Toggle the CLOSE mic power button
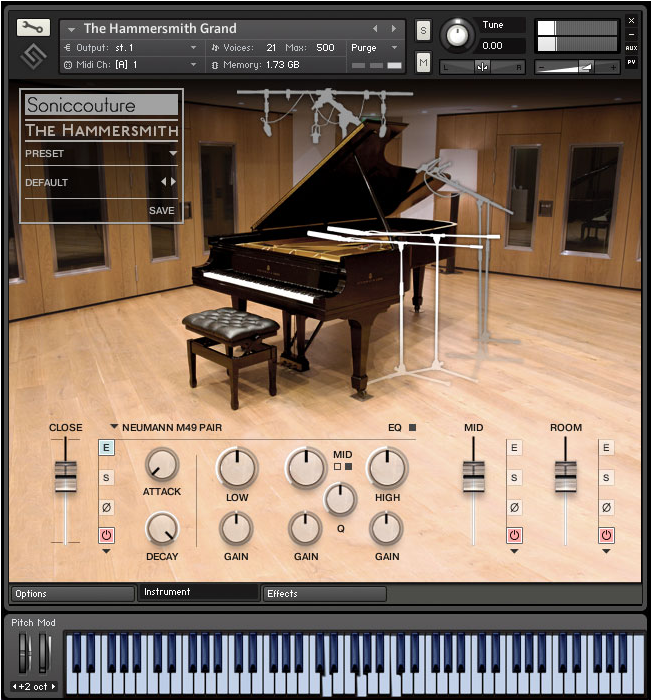 pos(107,535)
